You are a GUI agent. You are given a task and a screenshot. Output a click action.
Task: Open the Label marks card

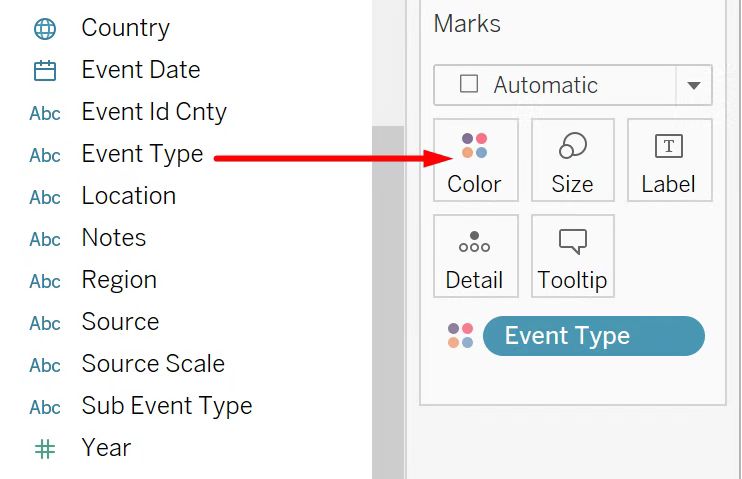coord(668,160)
